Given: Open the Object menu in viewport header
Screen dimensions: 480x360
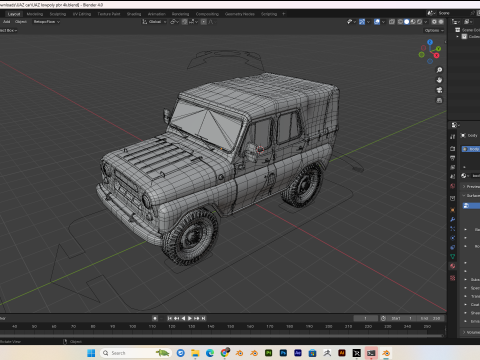Looking at the screenshot, I should coord(21,22).
